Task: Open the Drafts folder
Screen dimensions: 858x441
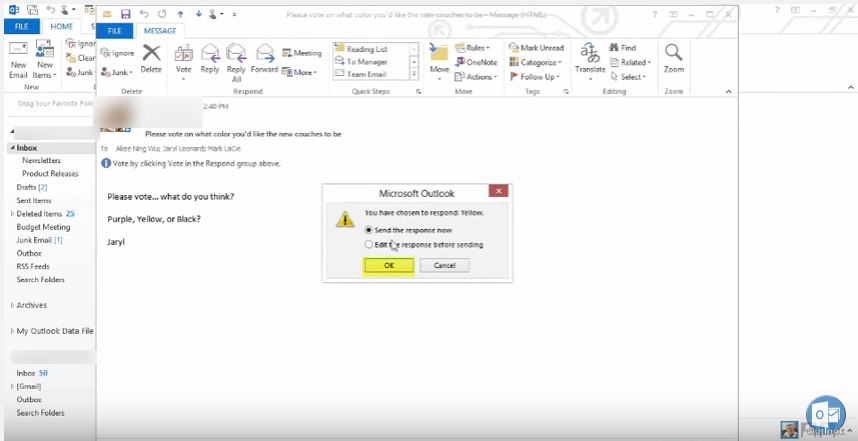Action: tap(32, 187)
